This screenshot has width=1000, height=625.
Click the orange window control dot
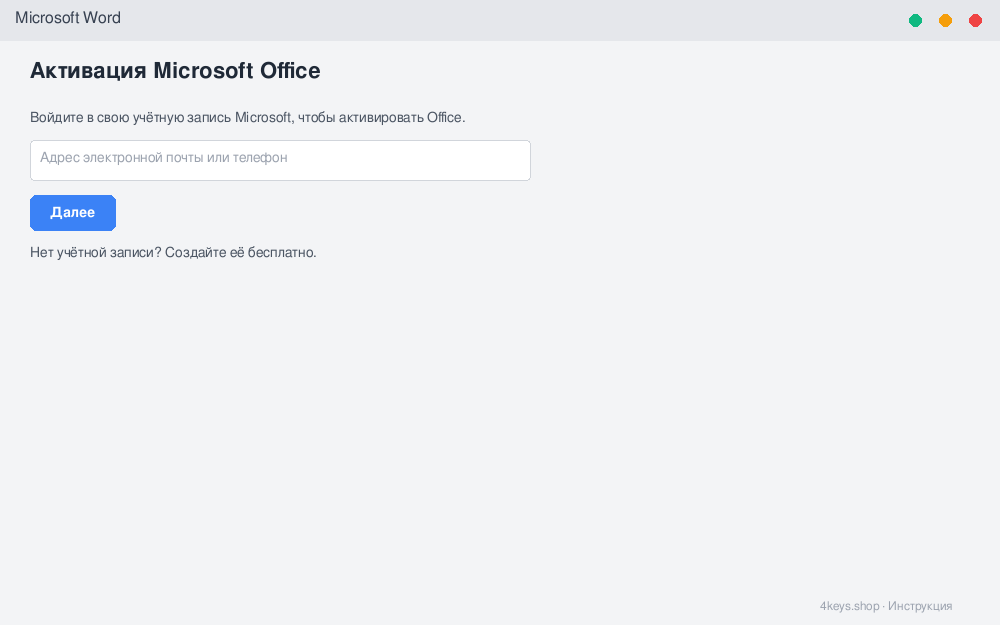click(945, 20)
